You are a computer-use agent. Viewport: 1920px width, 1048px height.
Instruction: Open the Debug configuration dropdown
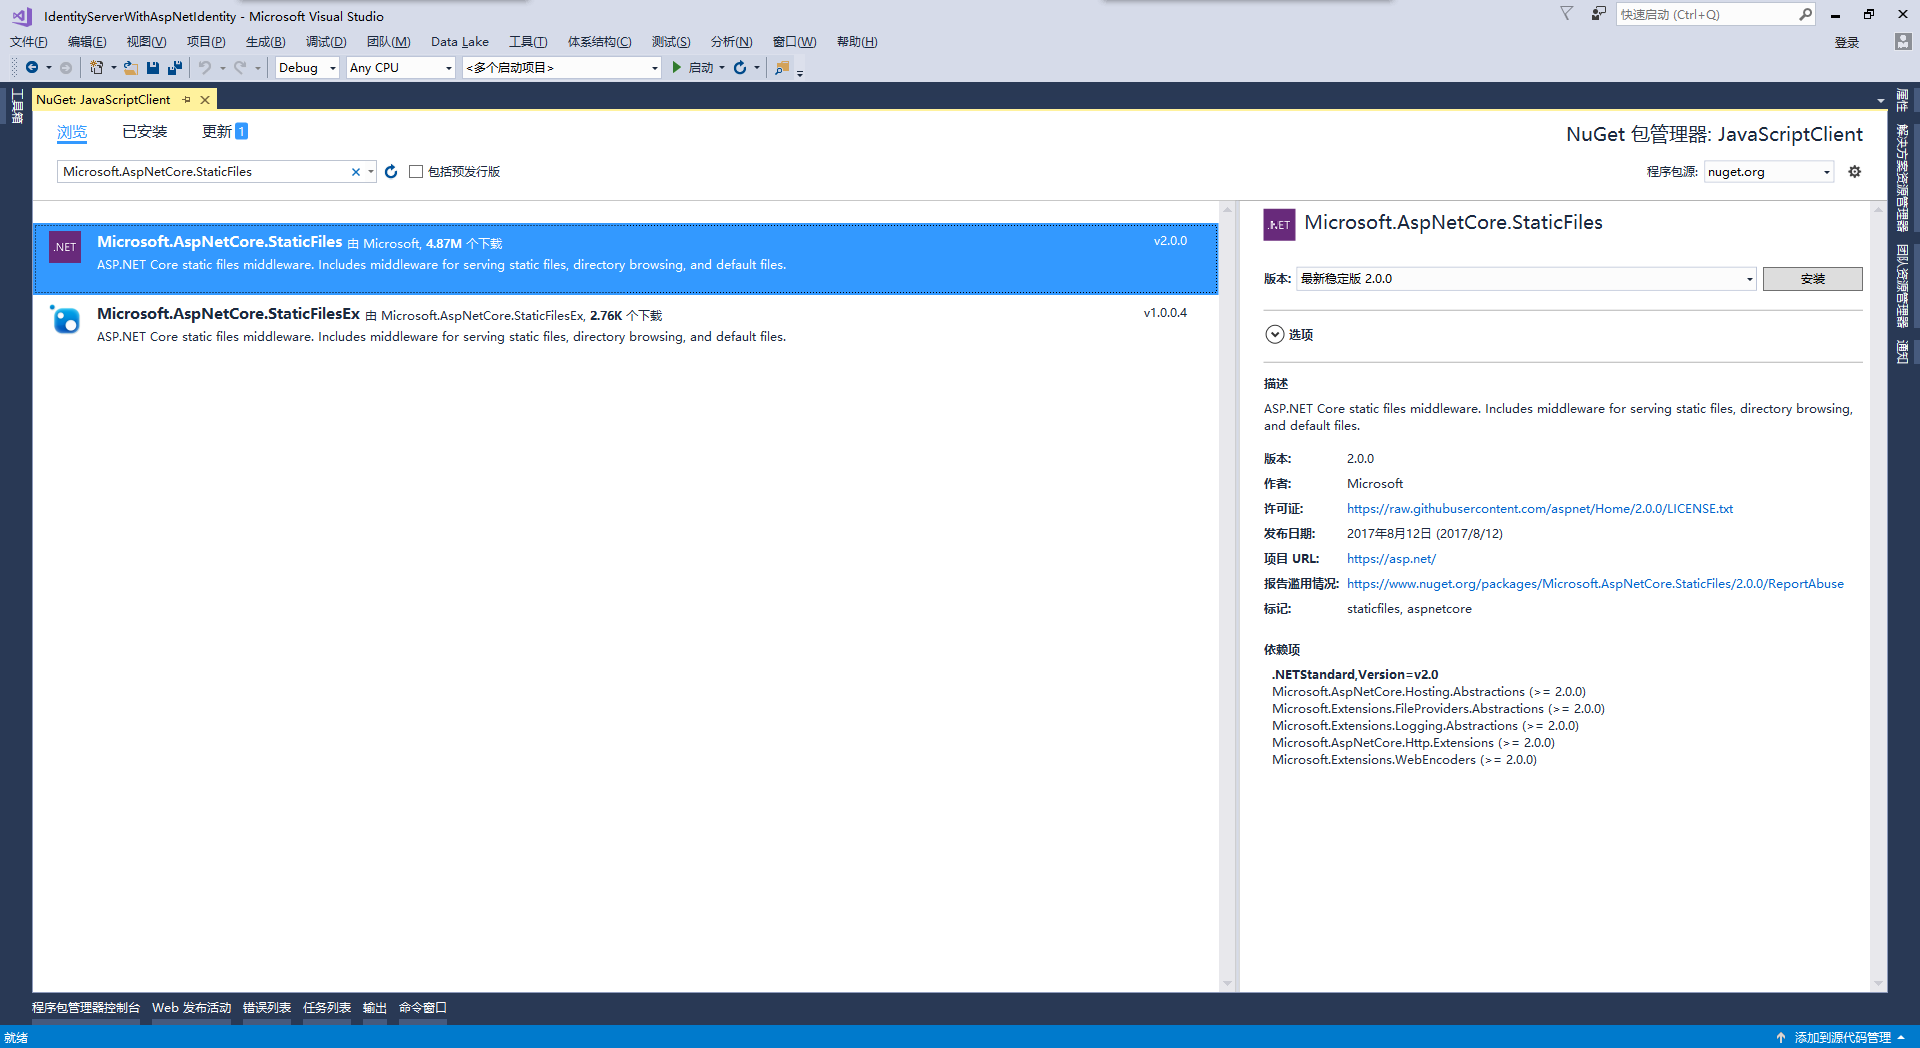(307, 67)
